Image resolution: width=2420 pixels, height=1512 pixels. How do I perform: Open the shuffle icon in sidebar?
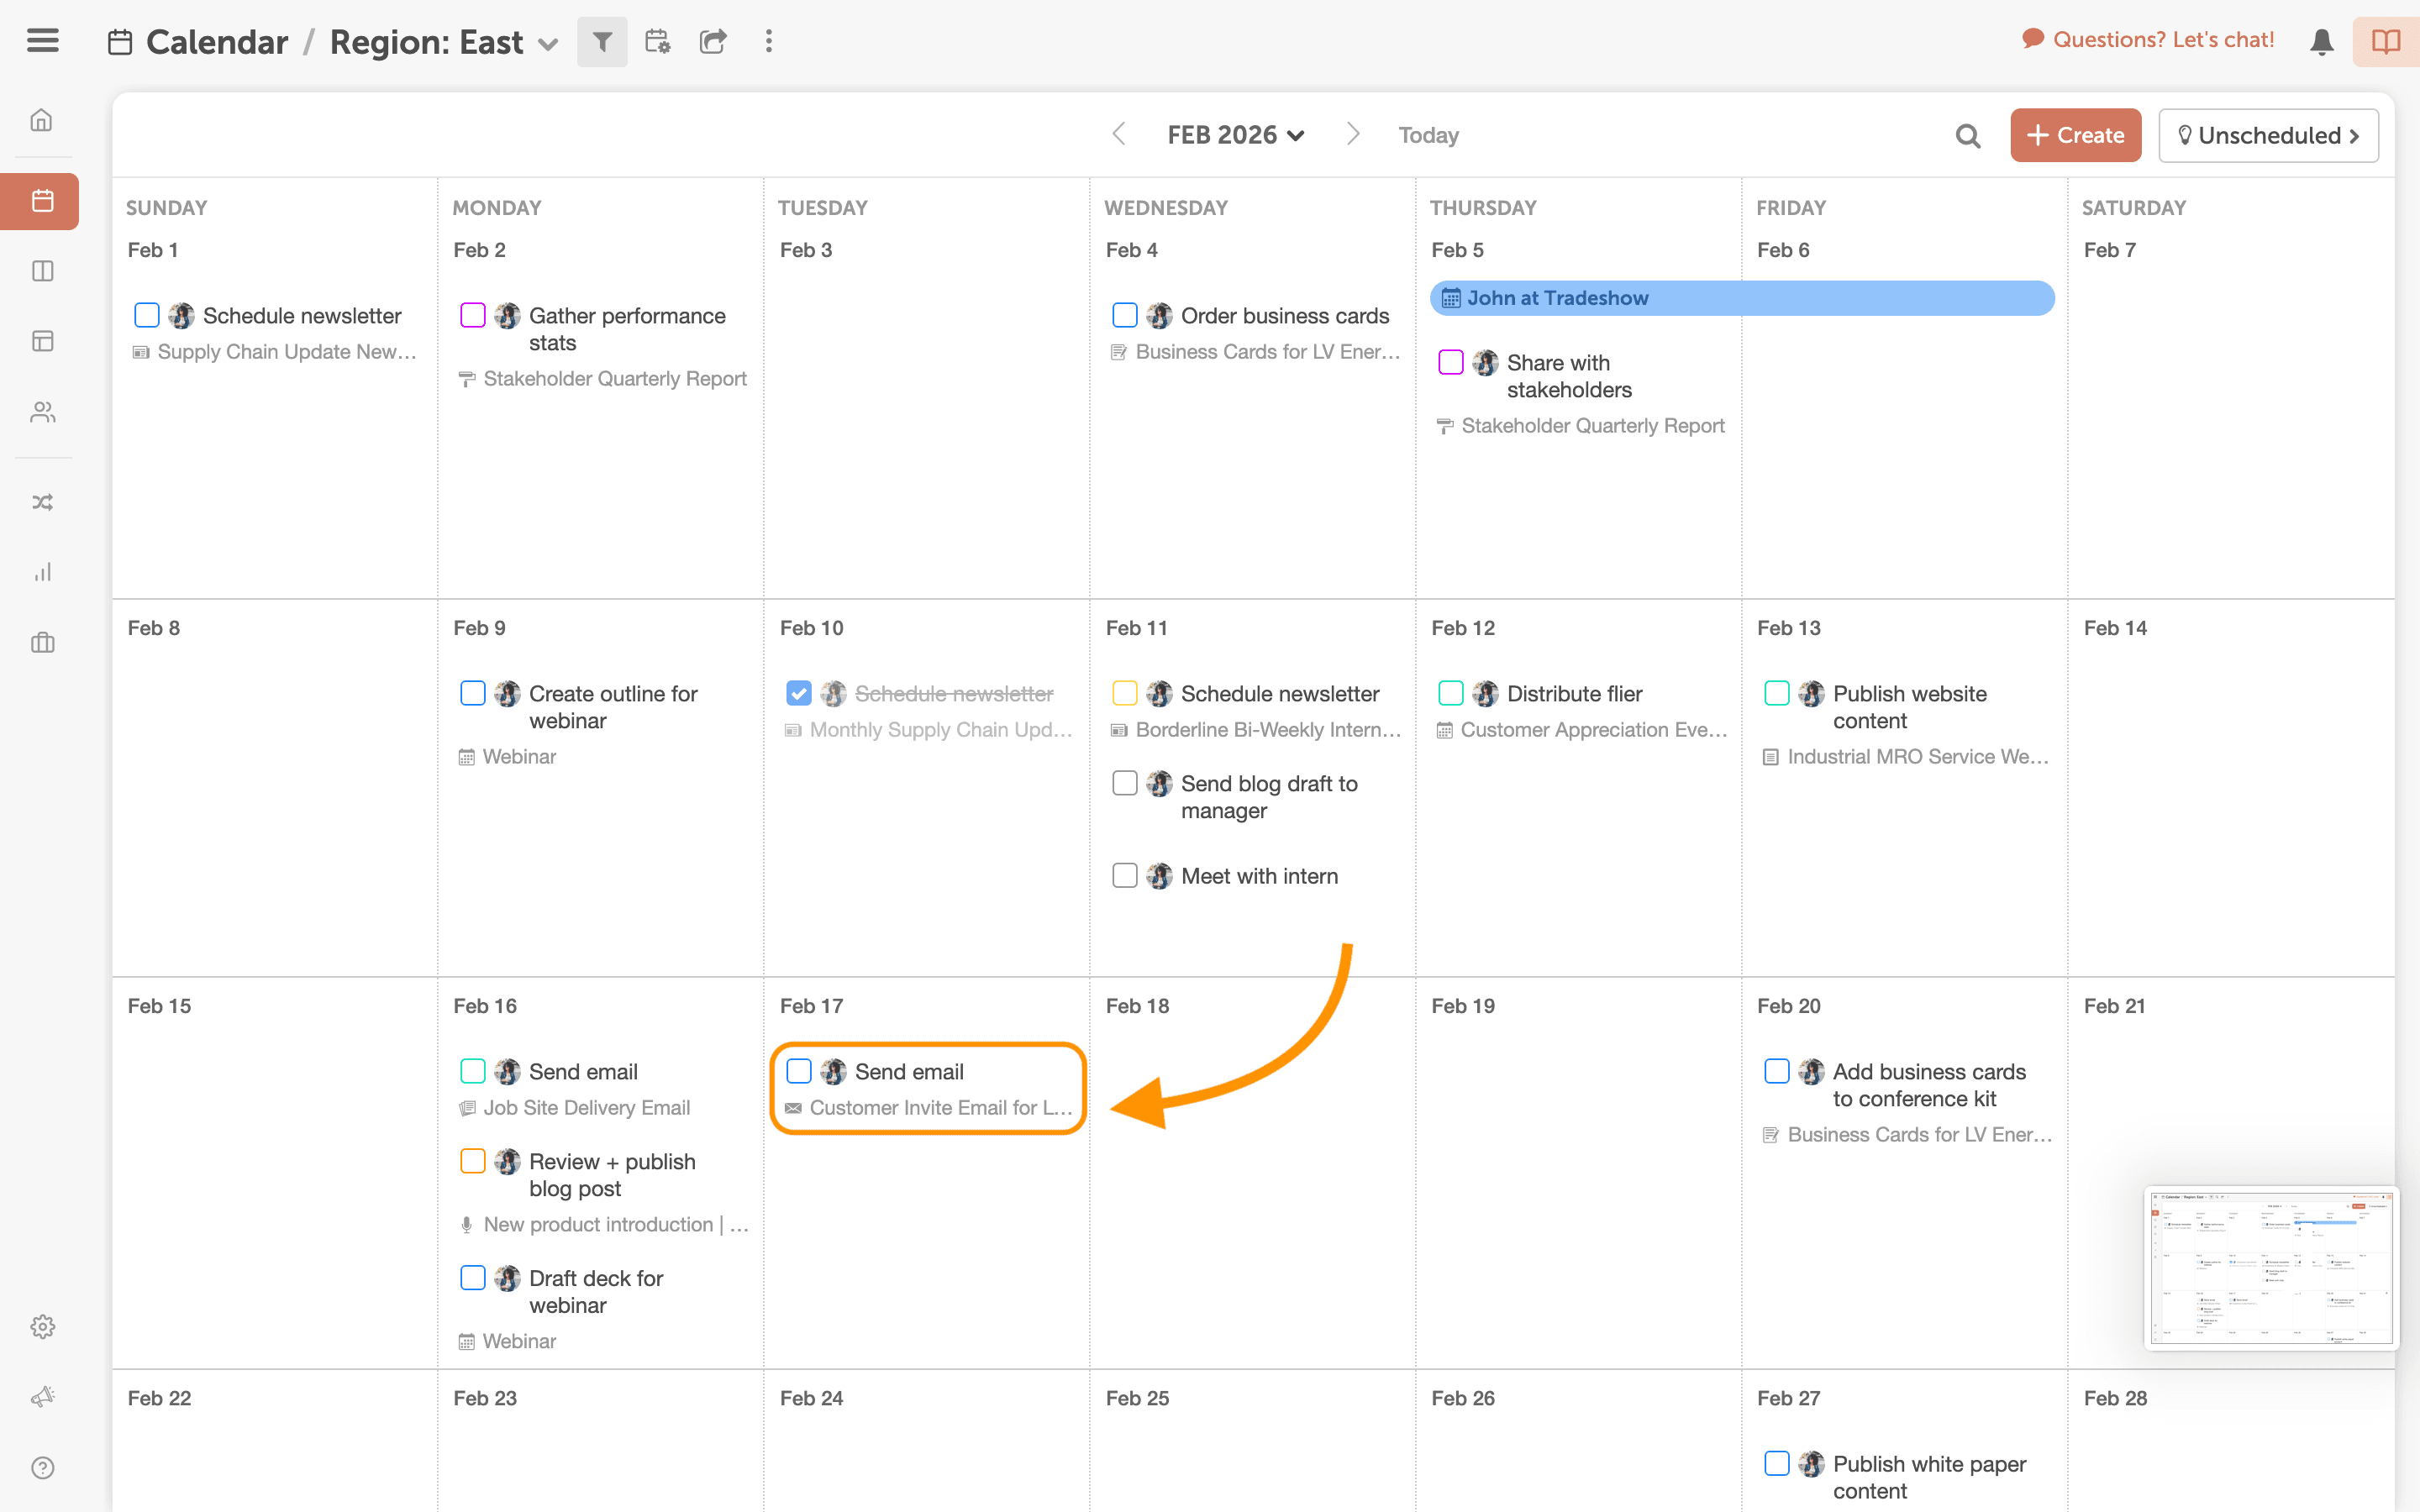pyautogui.click(x=42, y=502)
